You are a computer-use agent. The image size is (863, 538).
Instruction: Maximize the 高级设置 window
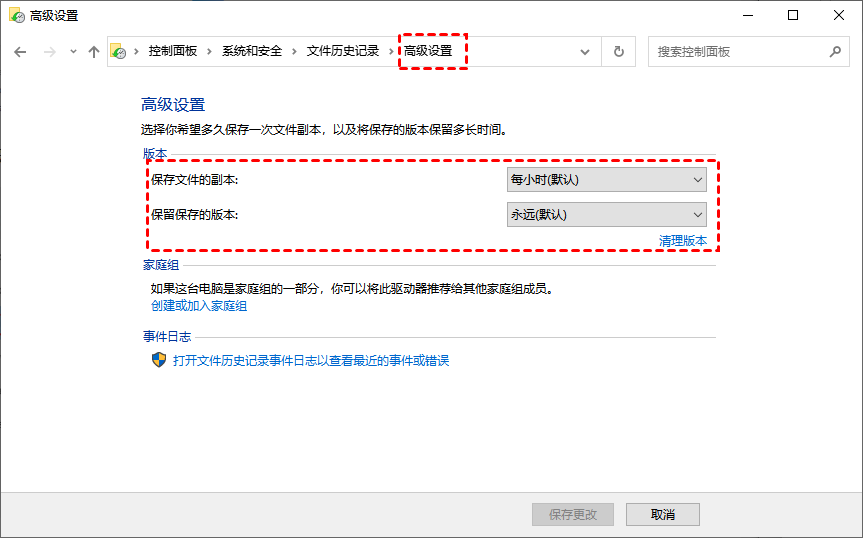[x=793, y=15]
